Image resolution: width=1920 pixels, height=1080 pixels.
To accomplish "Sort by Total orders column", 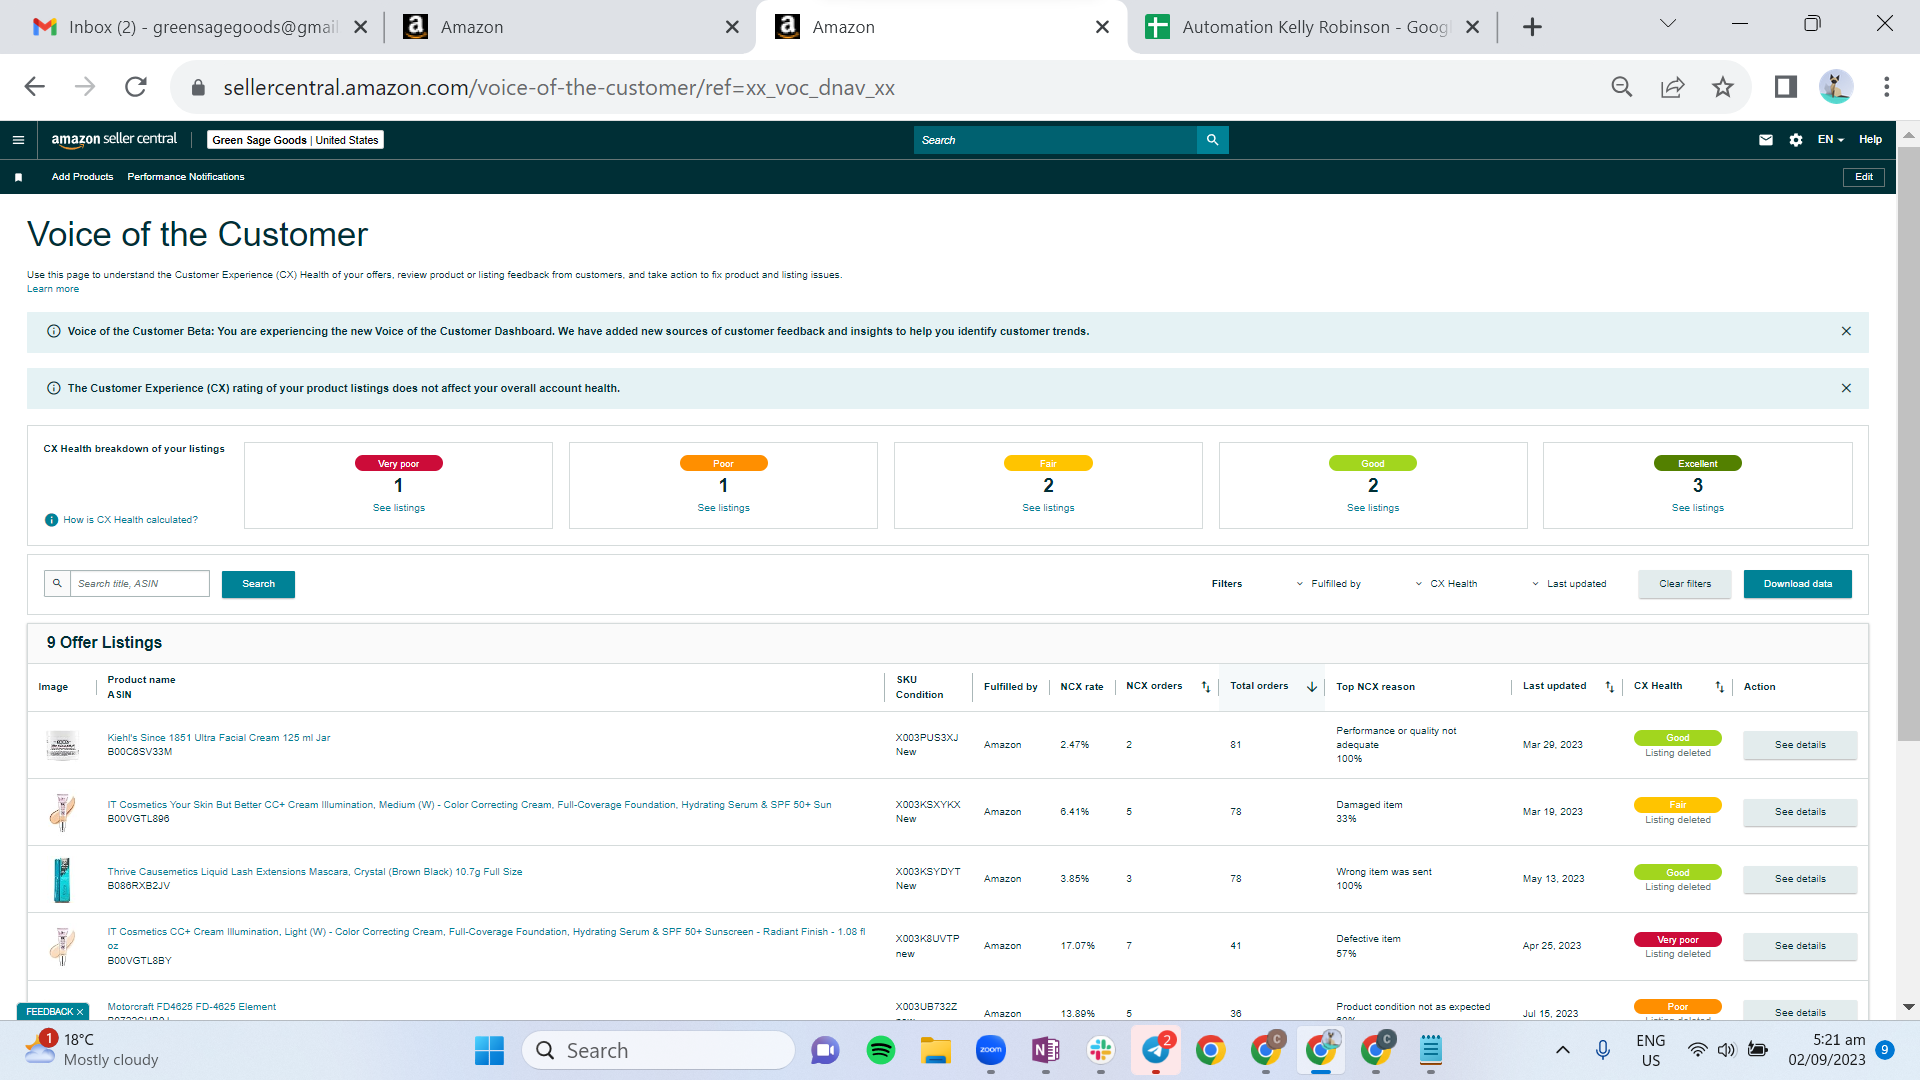I will pos(1312,687).
